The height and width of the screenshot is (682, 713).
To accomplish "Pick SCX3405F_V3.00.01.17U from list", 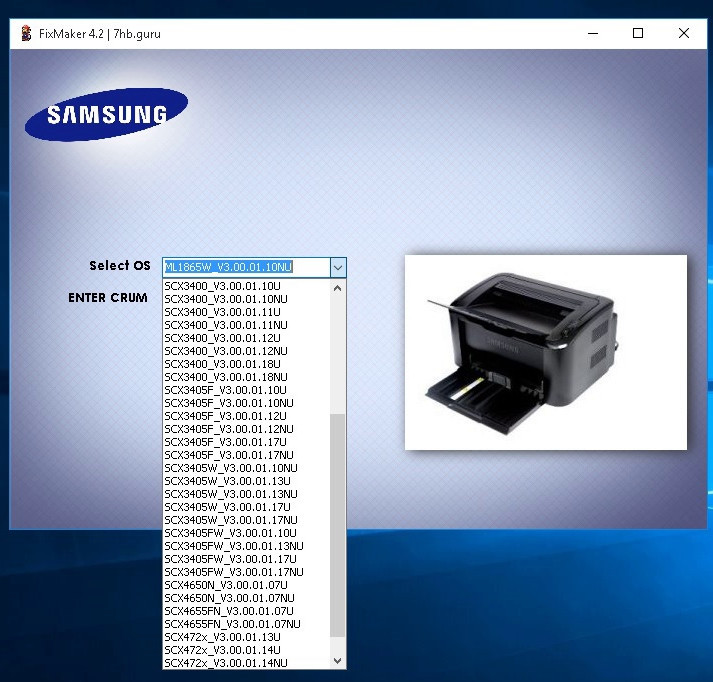I will pyautogui.click(x=246, y=442).
